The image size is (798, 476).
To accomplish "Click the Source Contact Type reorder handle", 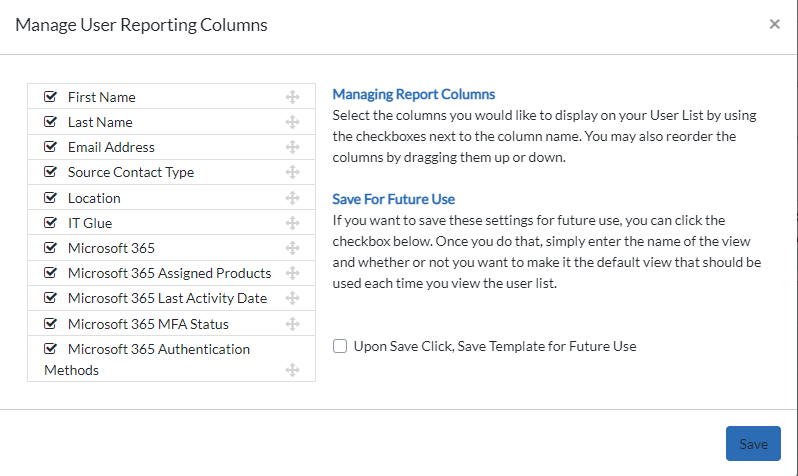I will [x=292, y=172].
